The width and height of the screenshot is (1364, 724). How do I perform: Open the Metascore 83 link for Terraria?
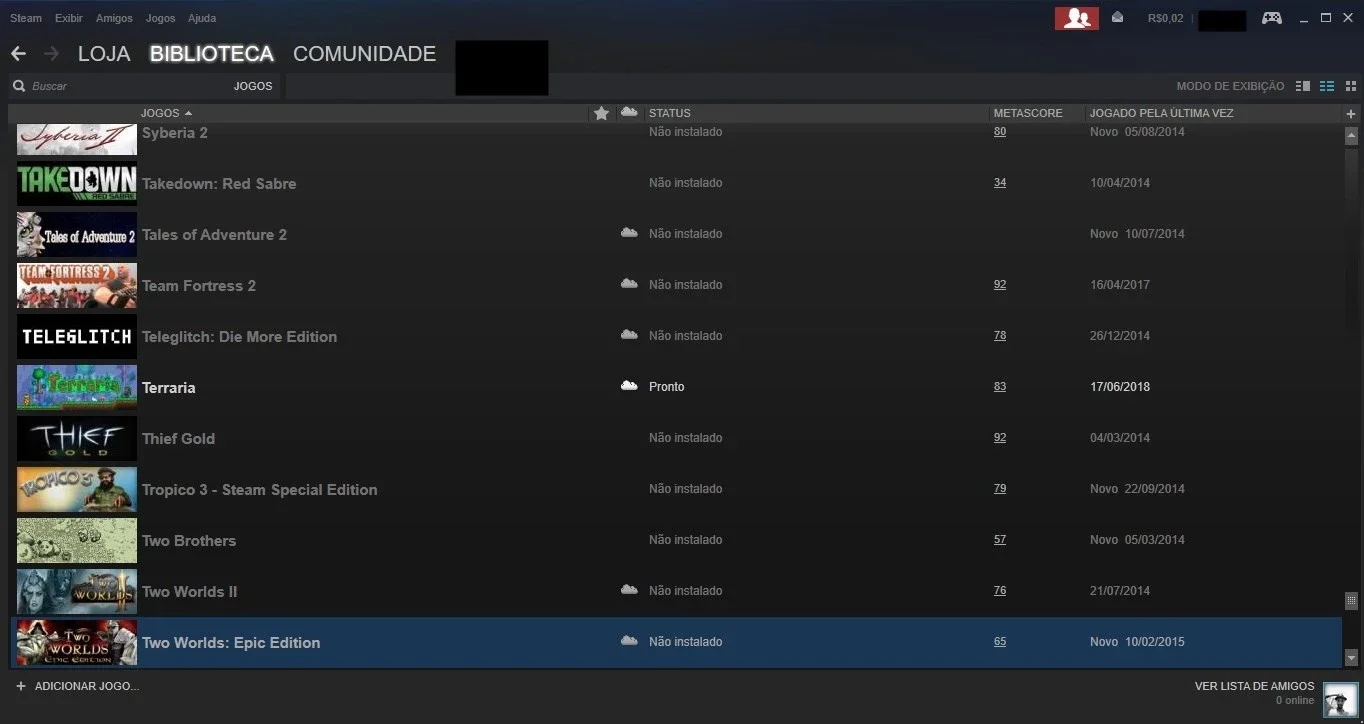1000,387
